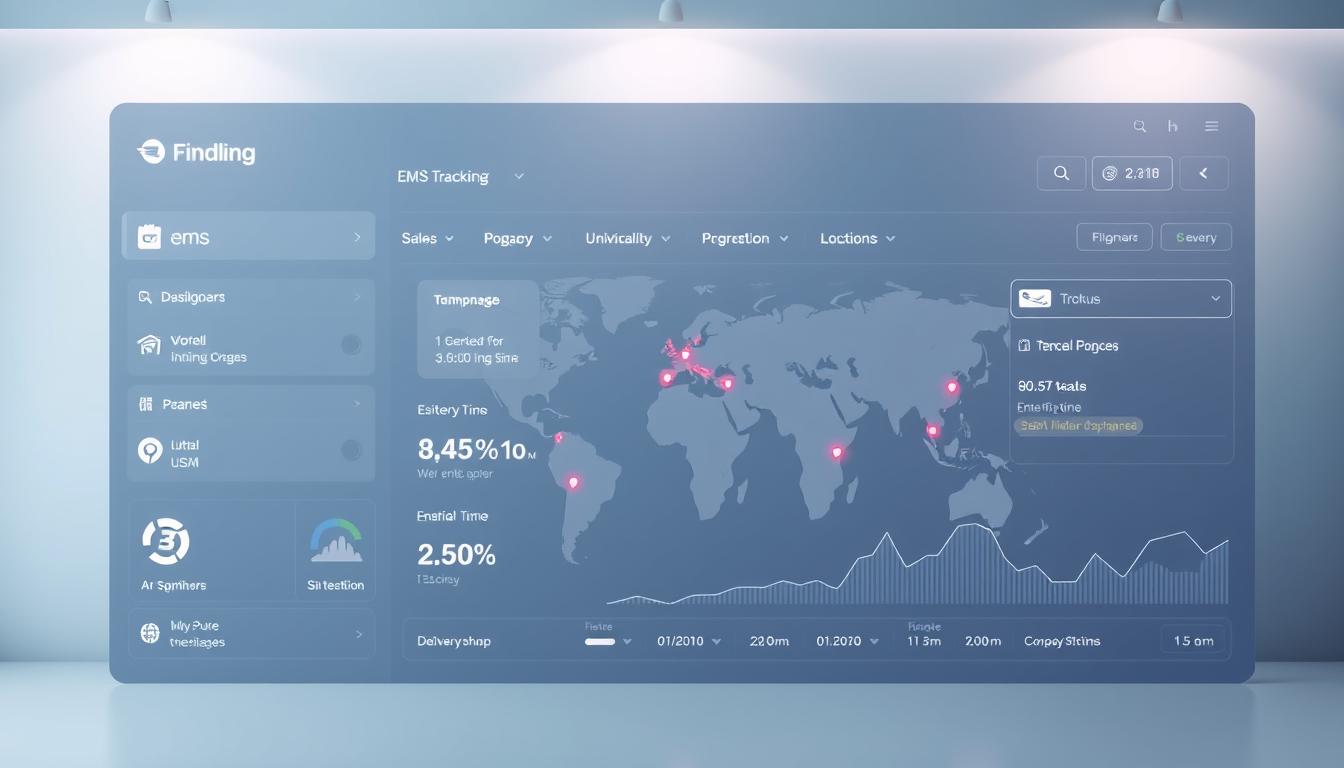Toggle the Lutal USM switch
This screenshot has height=768, width=1344.
[351, 450]
